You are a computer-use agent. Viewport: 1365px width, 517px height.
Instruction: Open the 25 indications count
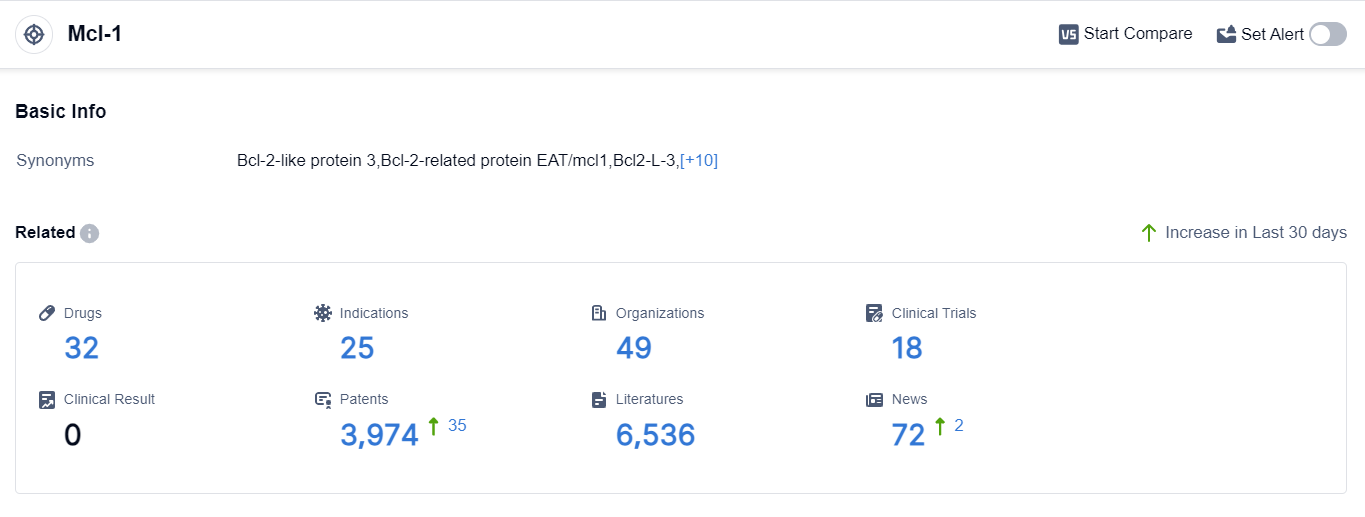click(x=357, y=348)
